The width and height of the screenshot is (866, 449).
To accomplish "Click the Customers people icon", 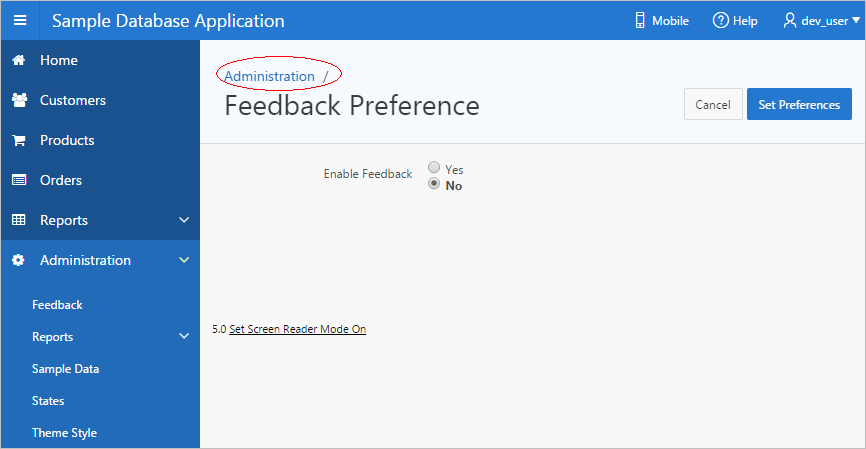I will click(18, 100).
